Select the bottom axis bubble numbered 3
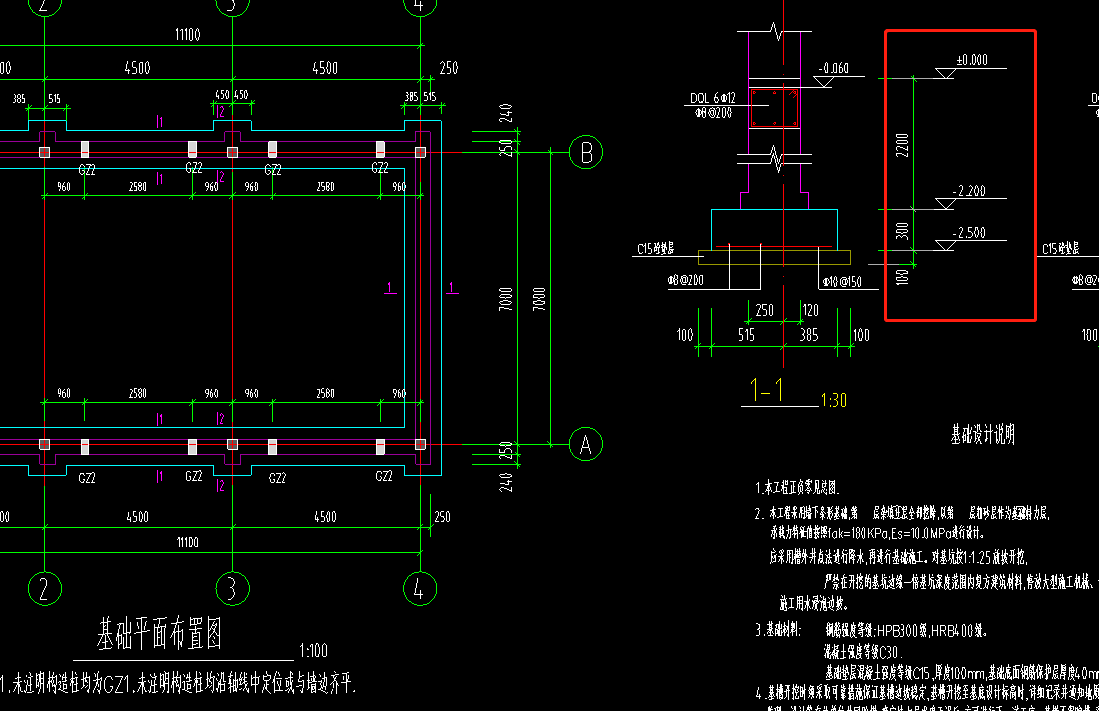Screen dimensions: 1099x711 (x=233, y=589)
